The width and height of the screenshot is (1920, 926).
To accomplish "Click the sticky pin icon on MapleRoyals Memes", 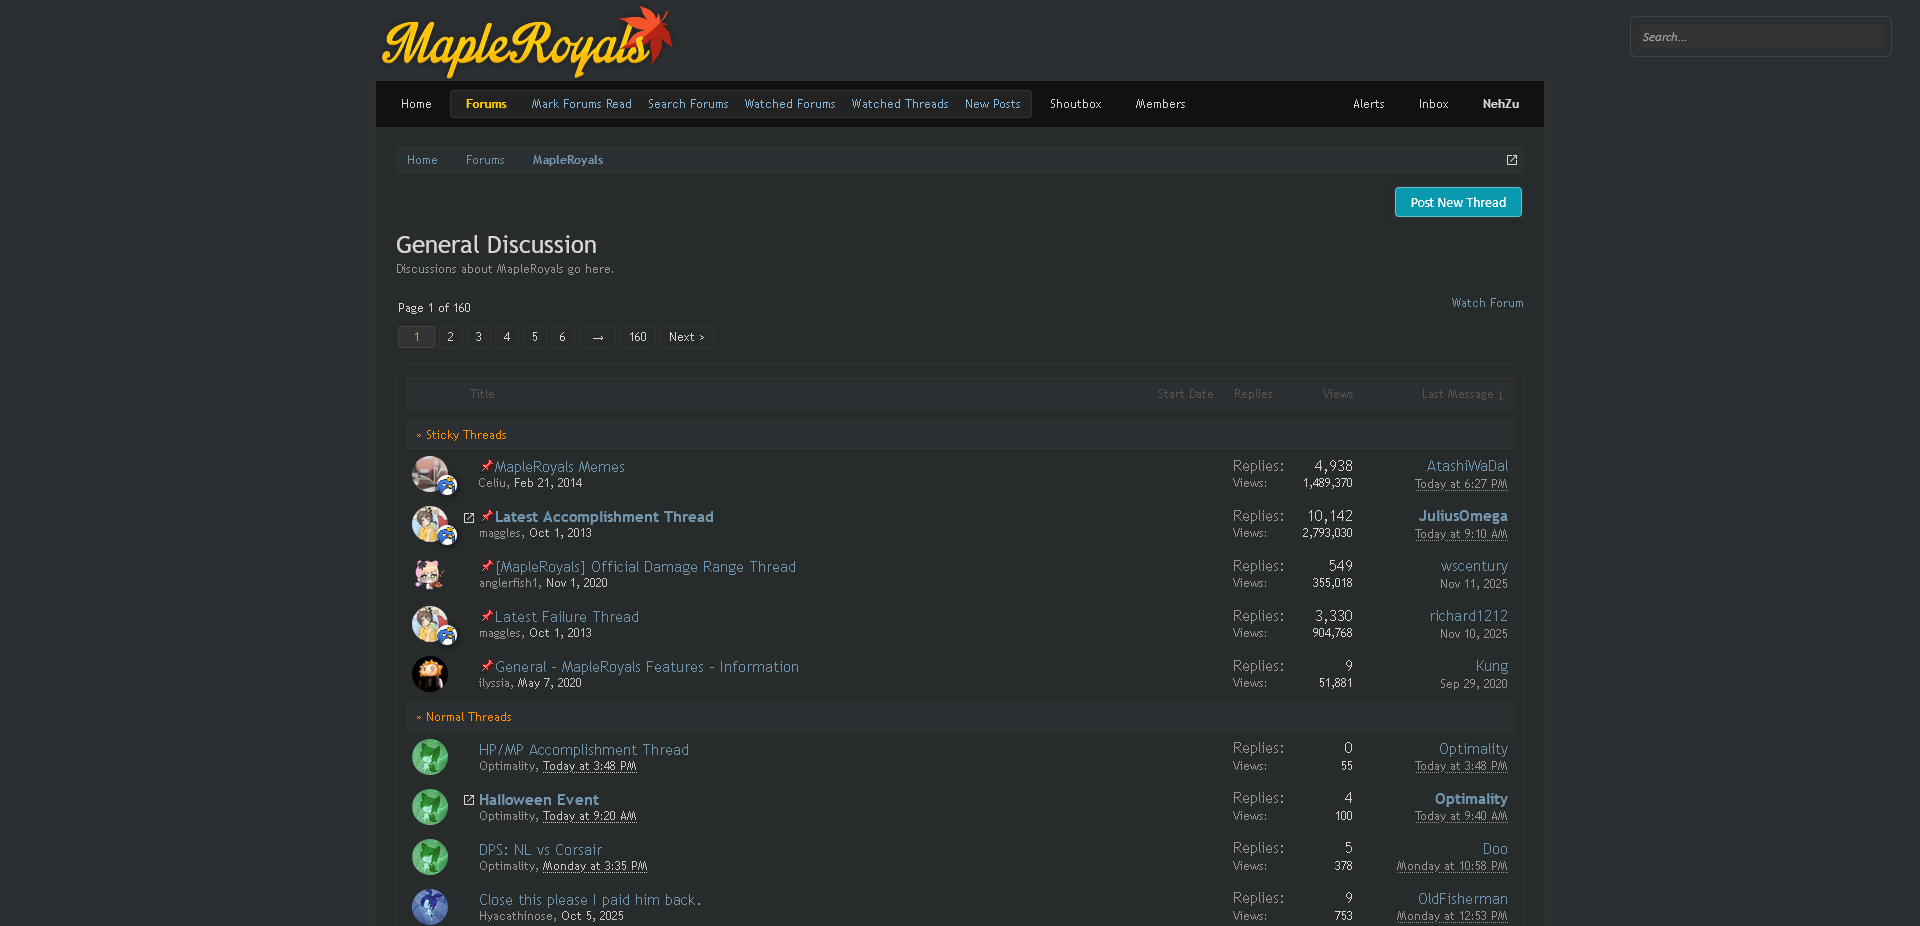I will (x=488, y=465).
